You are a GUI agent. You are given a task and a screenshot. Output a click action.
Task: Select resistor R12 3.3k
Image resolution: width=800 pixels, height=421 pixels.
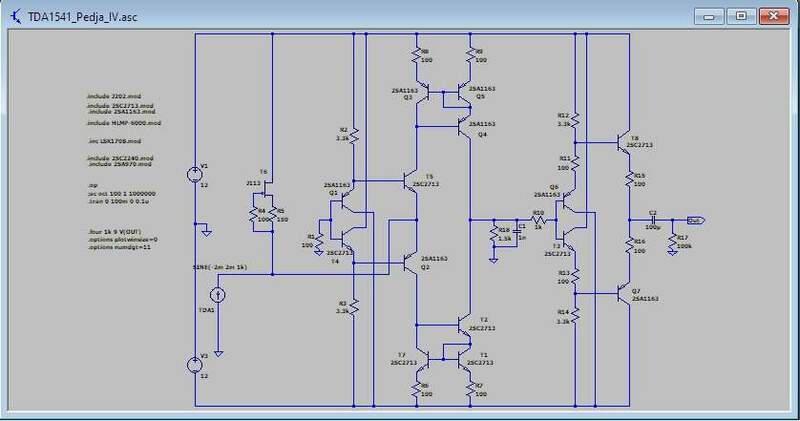click(575, 120)
